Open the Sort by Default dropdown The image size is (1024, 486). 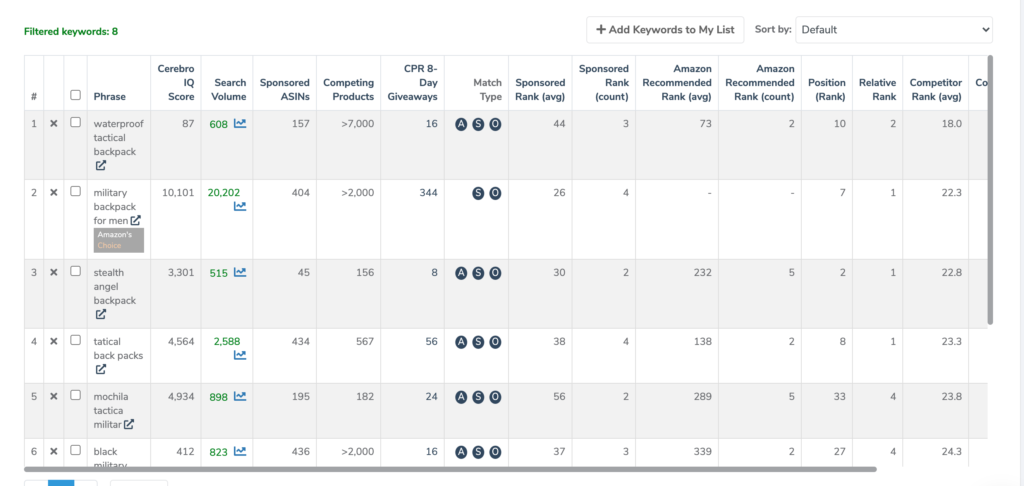pos(894,30)
